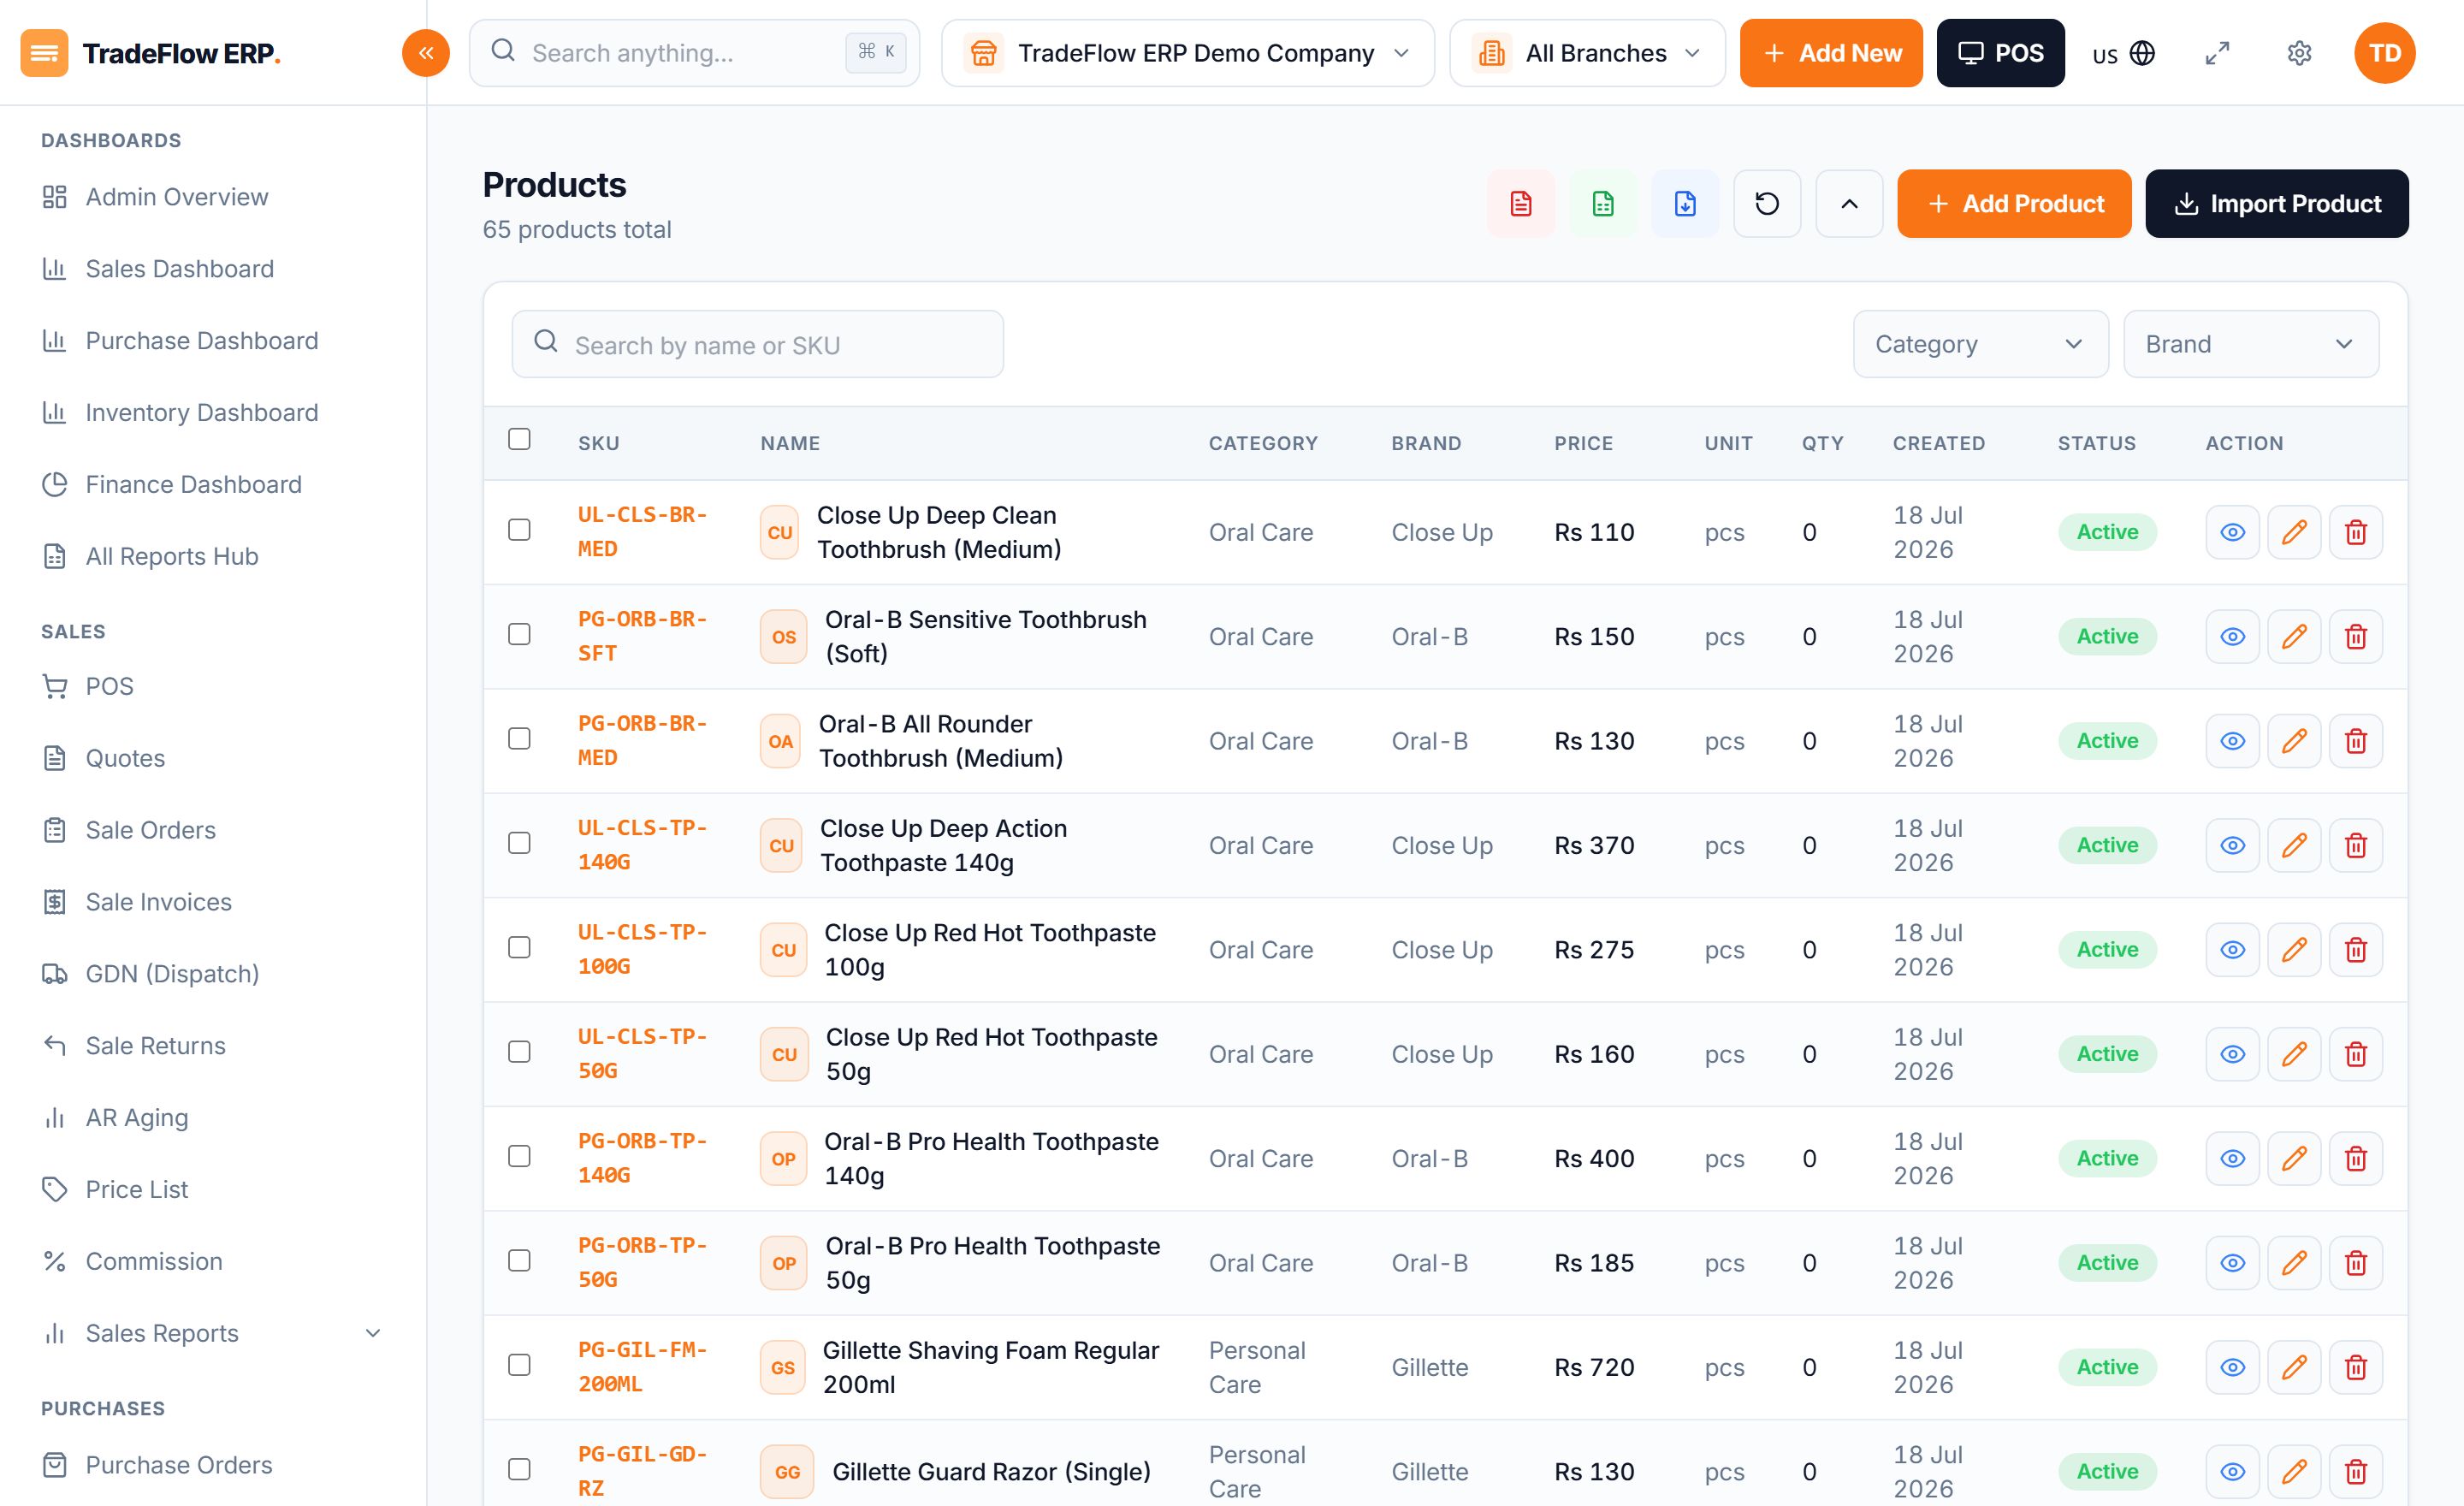2464x1506 pixels.
Task: View Oral-B Sensitive Toothbrush details (eye icon)
Action: tap(2232, 637)
